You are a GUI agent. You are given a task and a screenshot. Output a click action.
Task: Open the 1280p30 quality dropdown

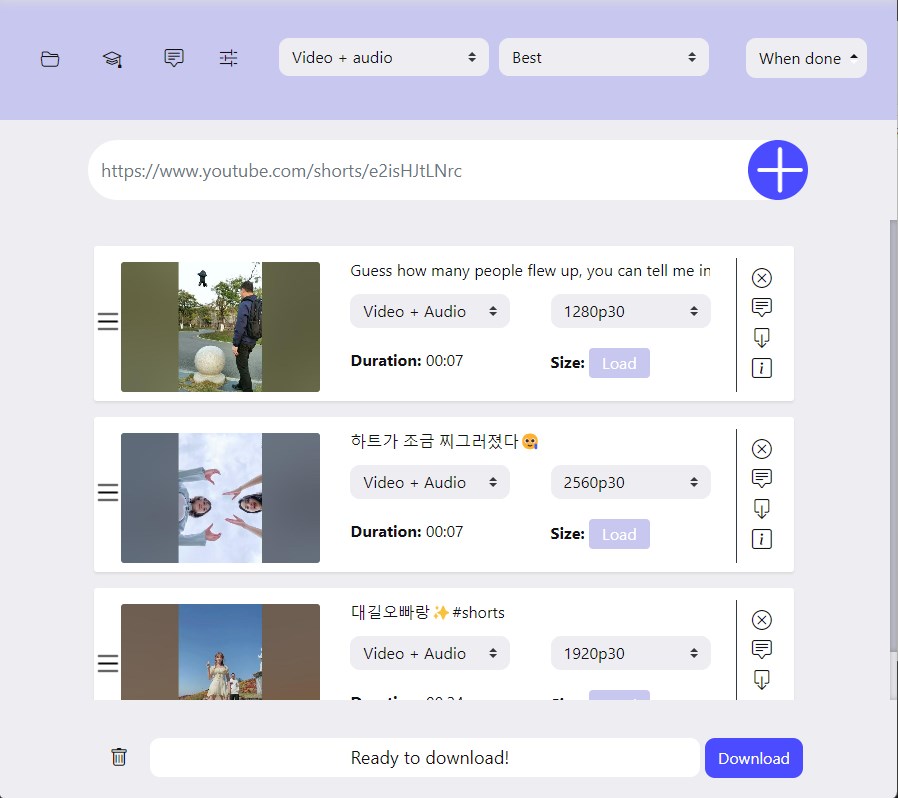click(x=631, y=311)
